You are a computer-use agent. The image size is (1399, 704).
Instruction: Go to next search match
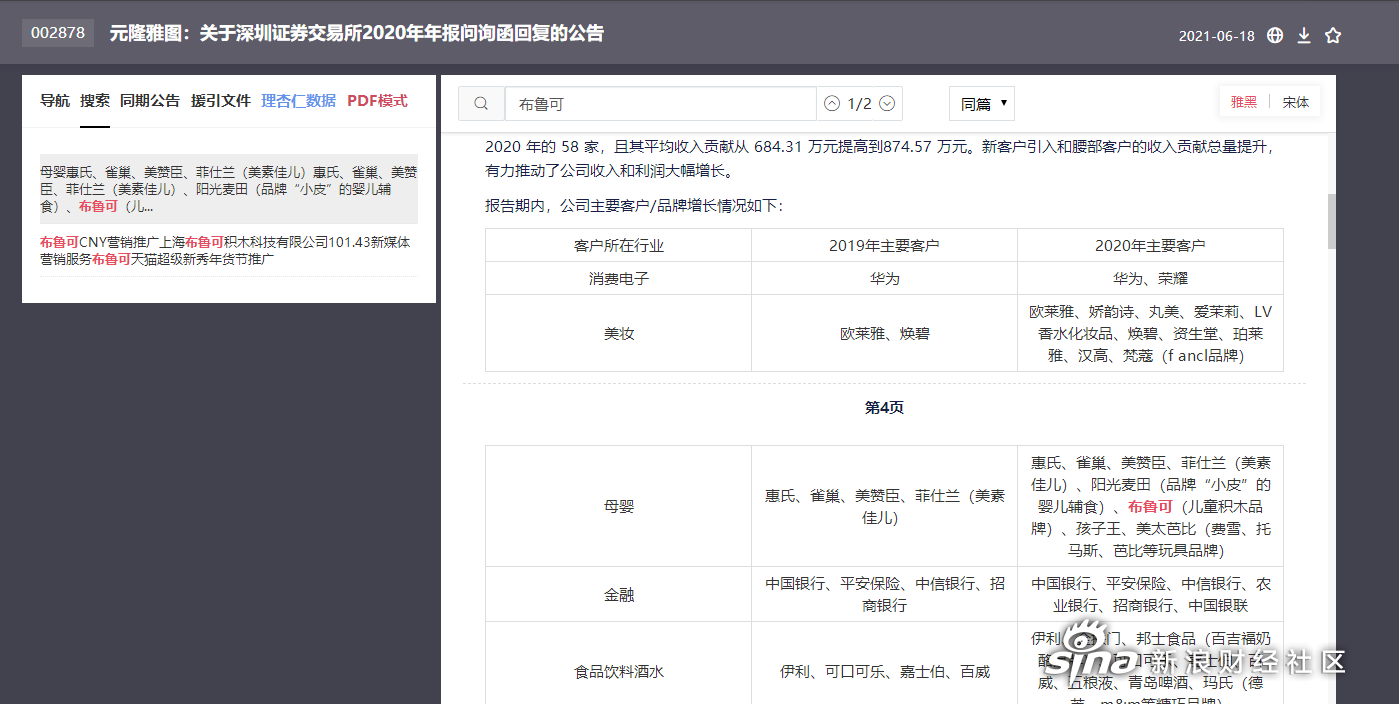coord(886,104)
